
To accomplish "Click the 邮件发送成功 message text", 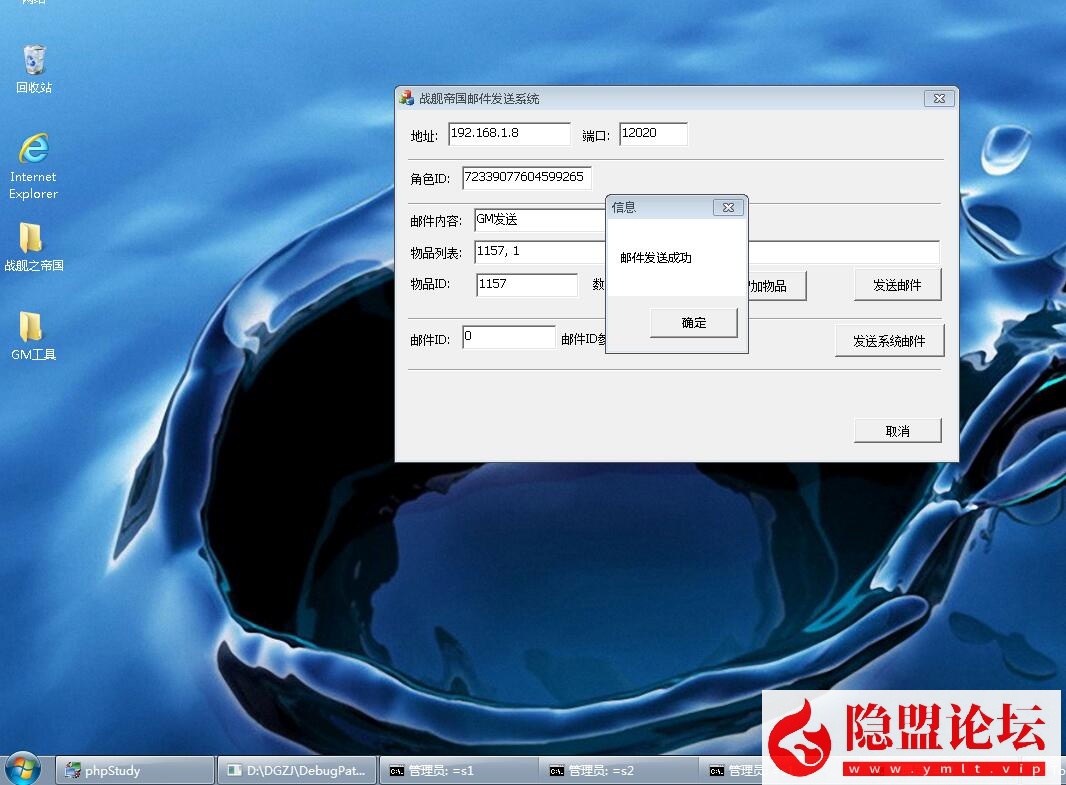I will (x=655, y=258).
